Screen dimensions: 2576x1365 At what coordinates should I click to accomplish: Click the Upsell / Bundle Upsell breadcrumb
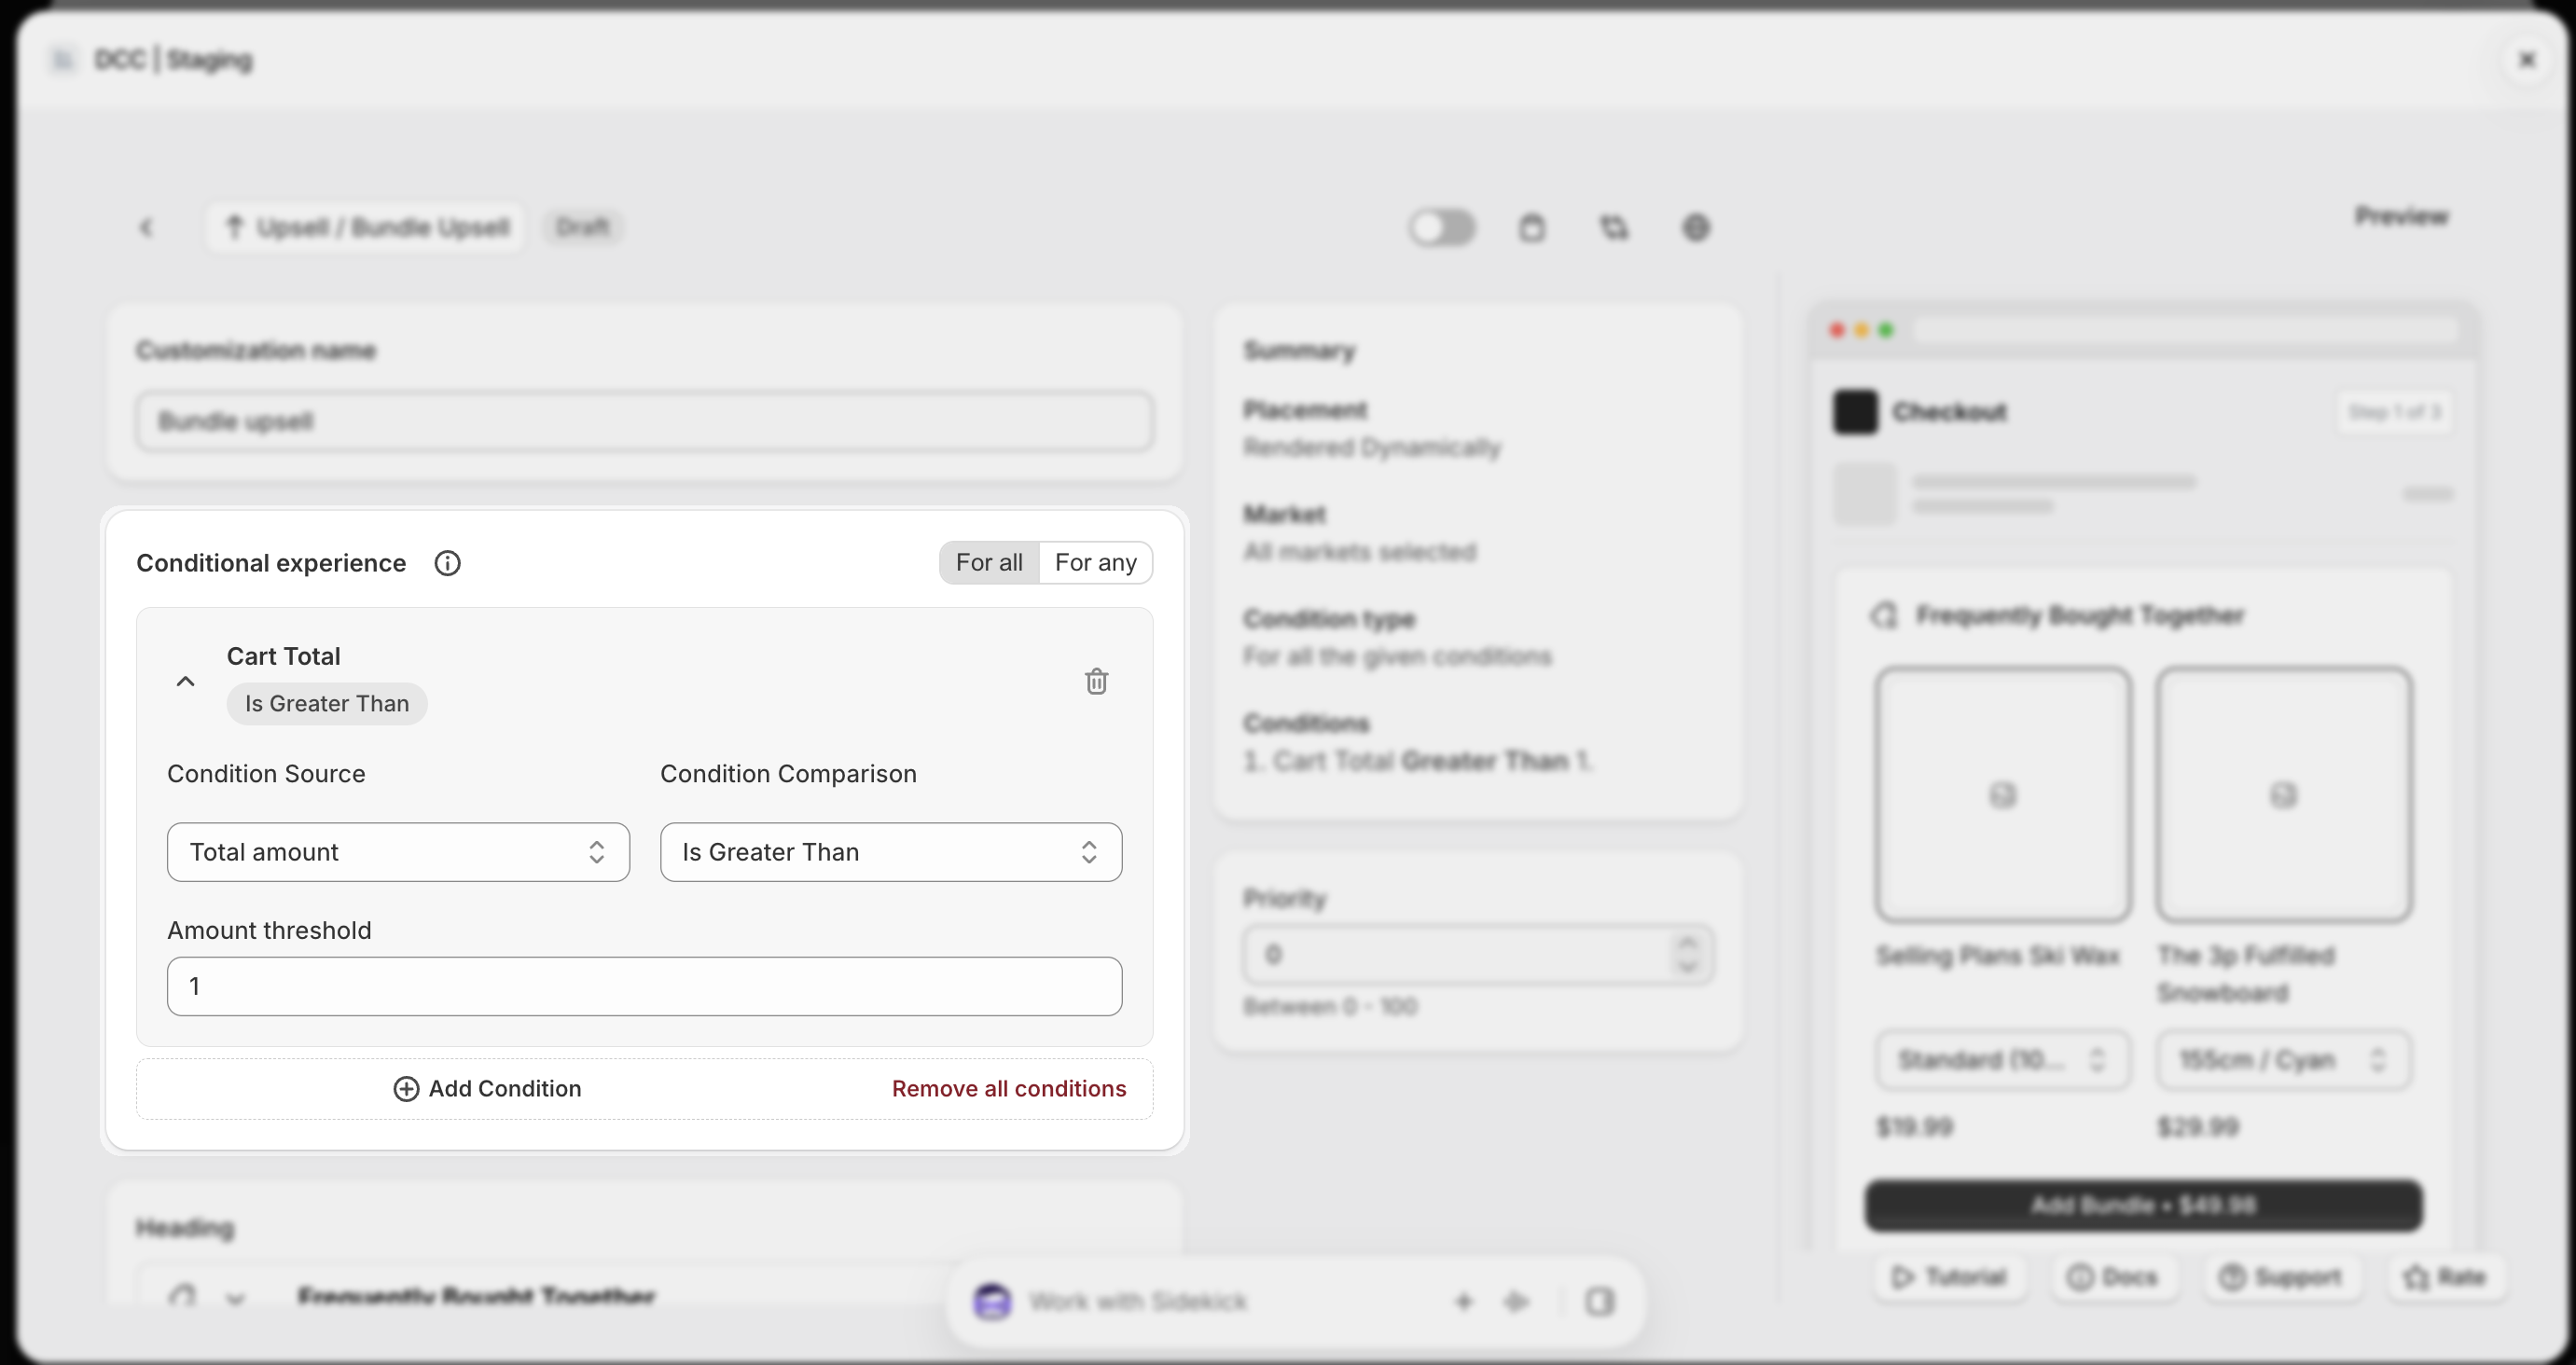click(366, 228)
